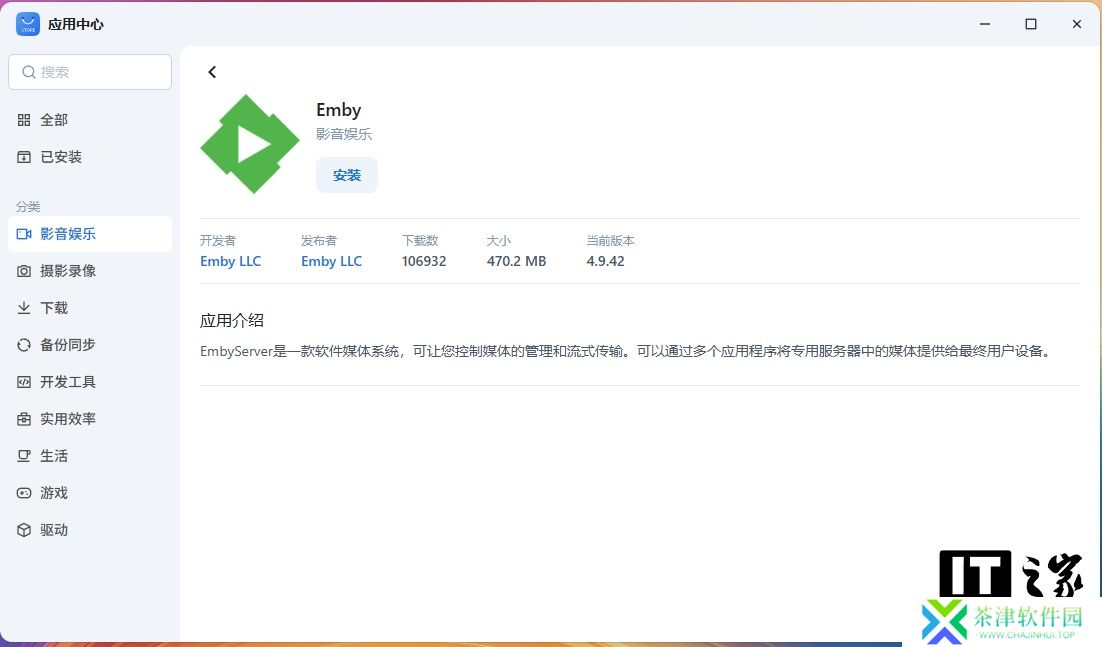Click the 备份同步 sync icon
Image resolution: width=1102 pixels, height=647 pixels.
[x=24, y=345]
